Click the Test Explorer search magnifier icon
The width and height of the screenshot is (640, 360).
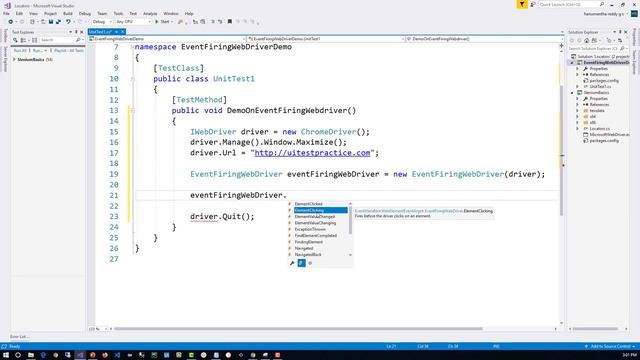pyautogui.click(x=78, y=40)
